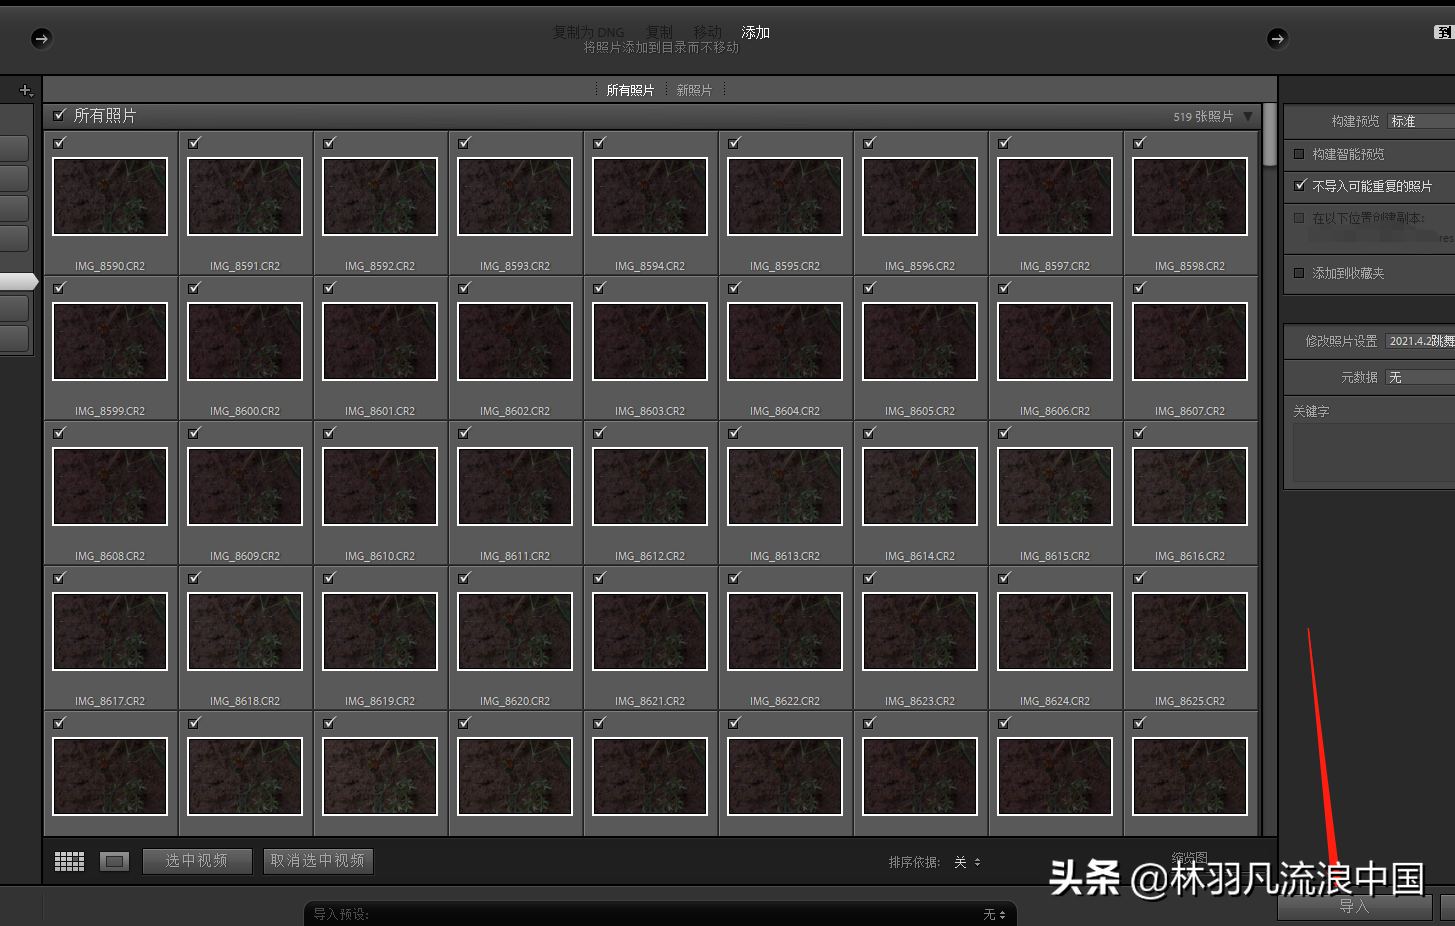Image resolution: width=1455 pixels, height=926 pixels.
Task: Open the 排序依据 sort dropdown
Action: click(x=966, y=861)
